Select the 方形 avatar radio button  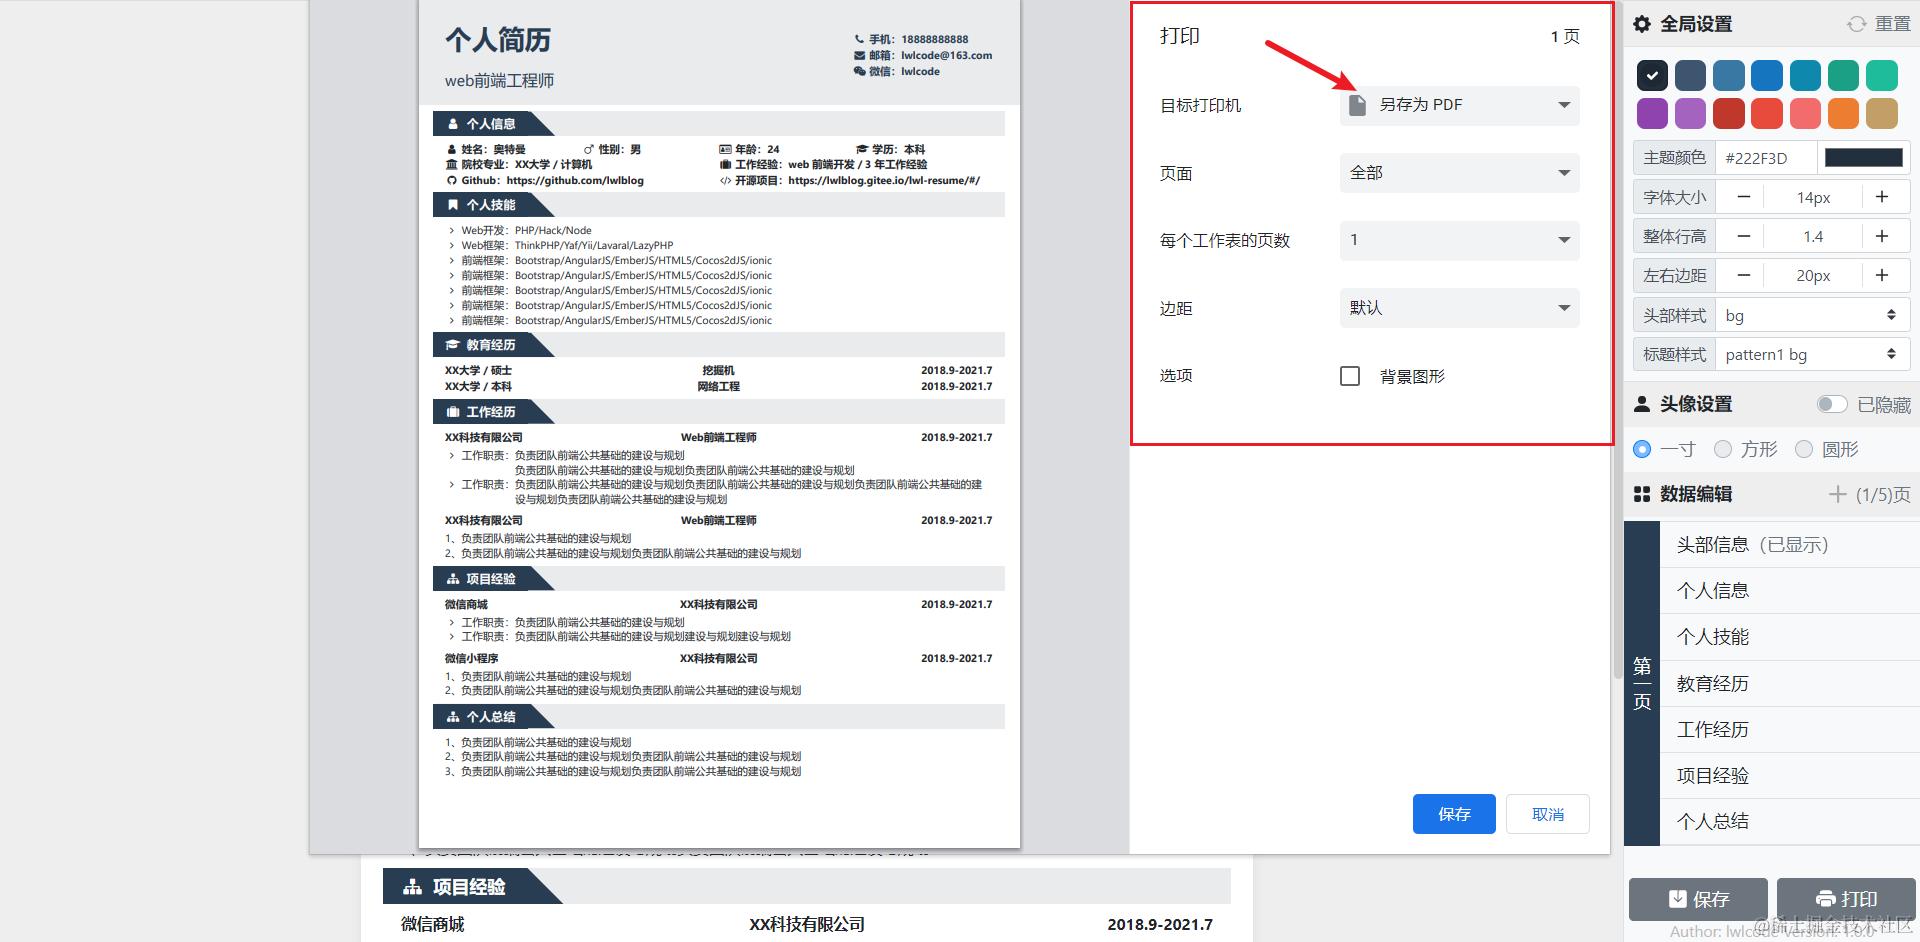point(1723,449)
